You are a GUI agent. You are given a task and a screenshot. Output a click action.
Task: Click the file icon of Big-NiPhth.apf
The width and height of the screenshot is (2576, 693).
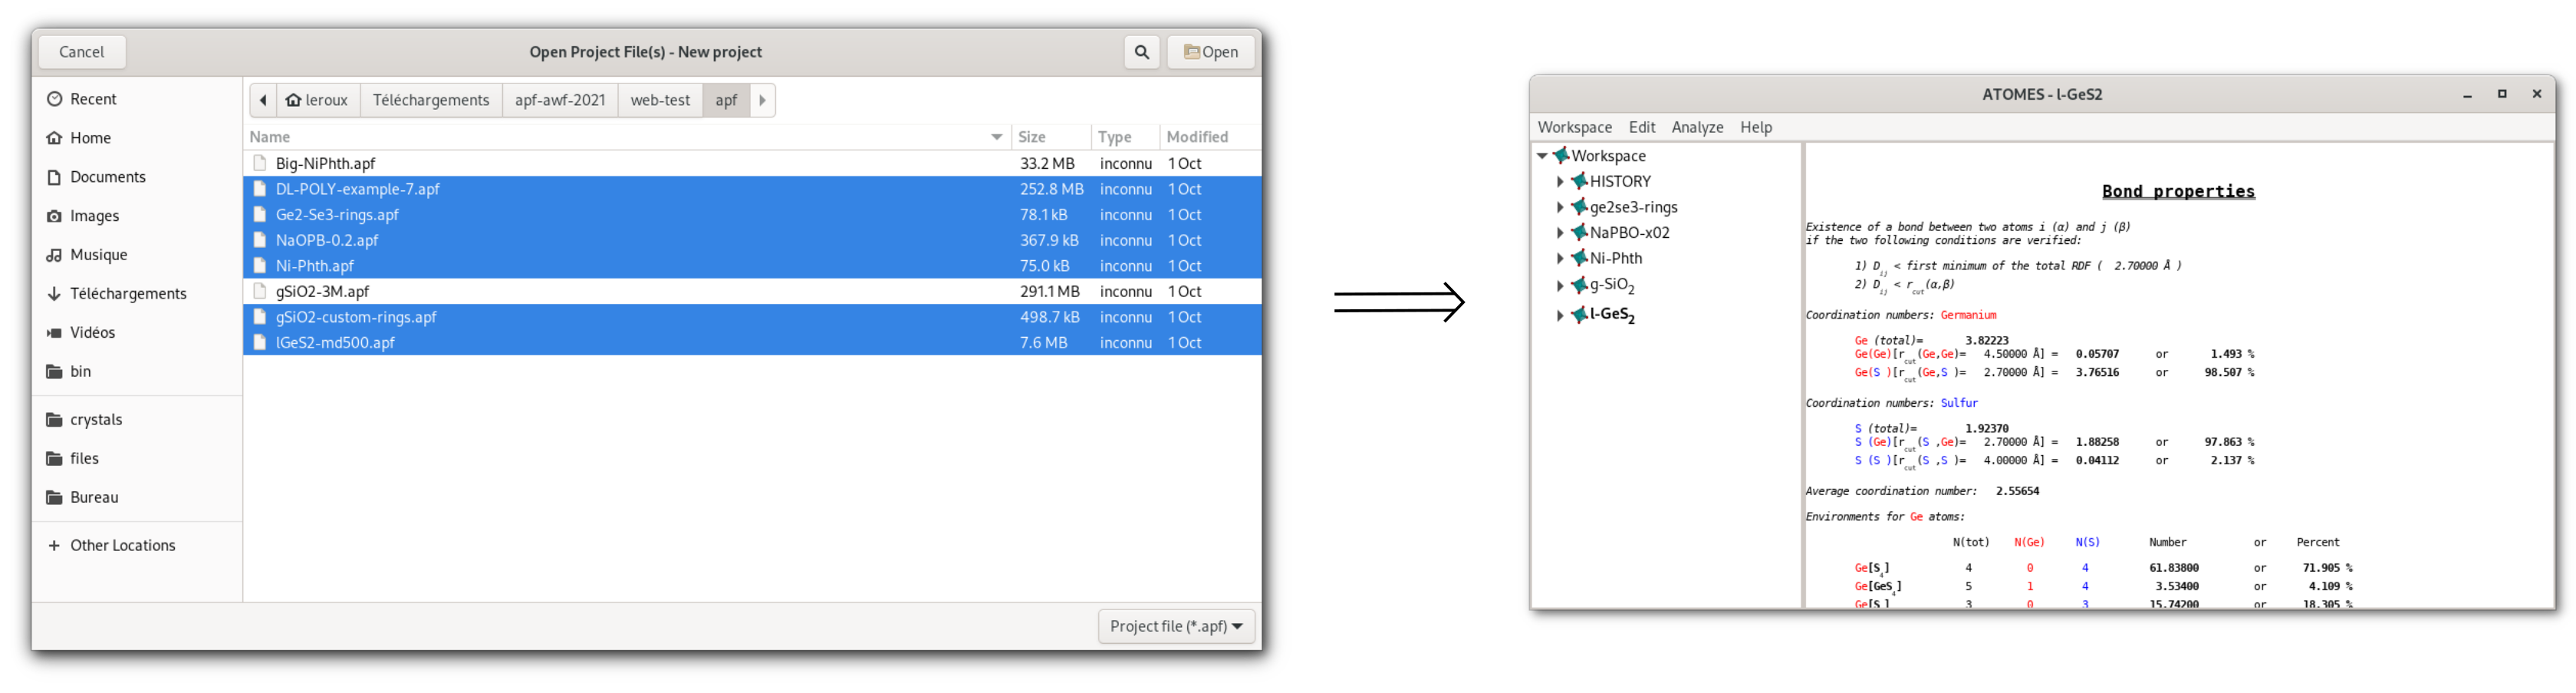coord(260,163)
